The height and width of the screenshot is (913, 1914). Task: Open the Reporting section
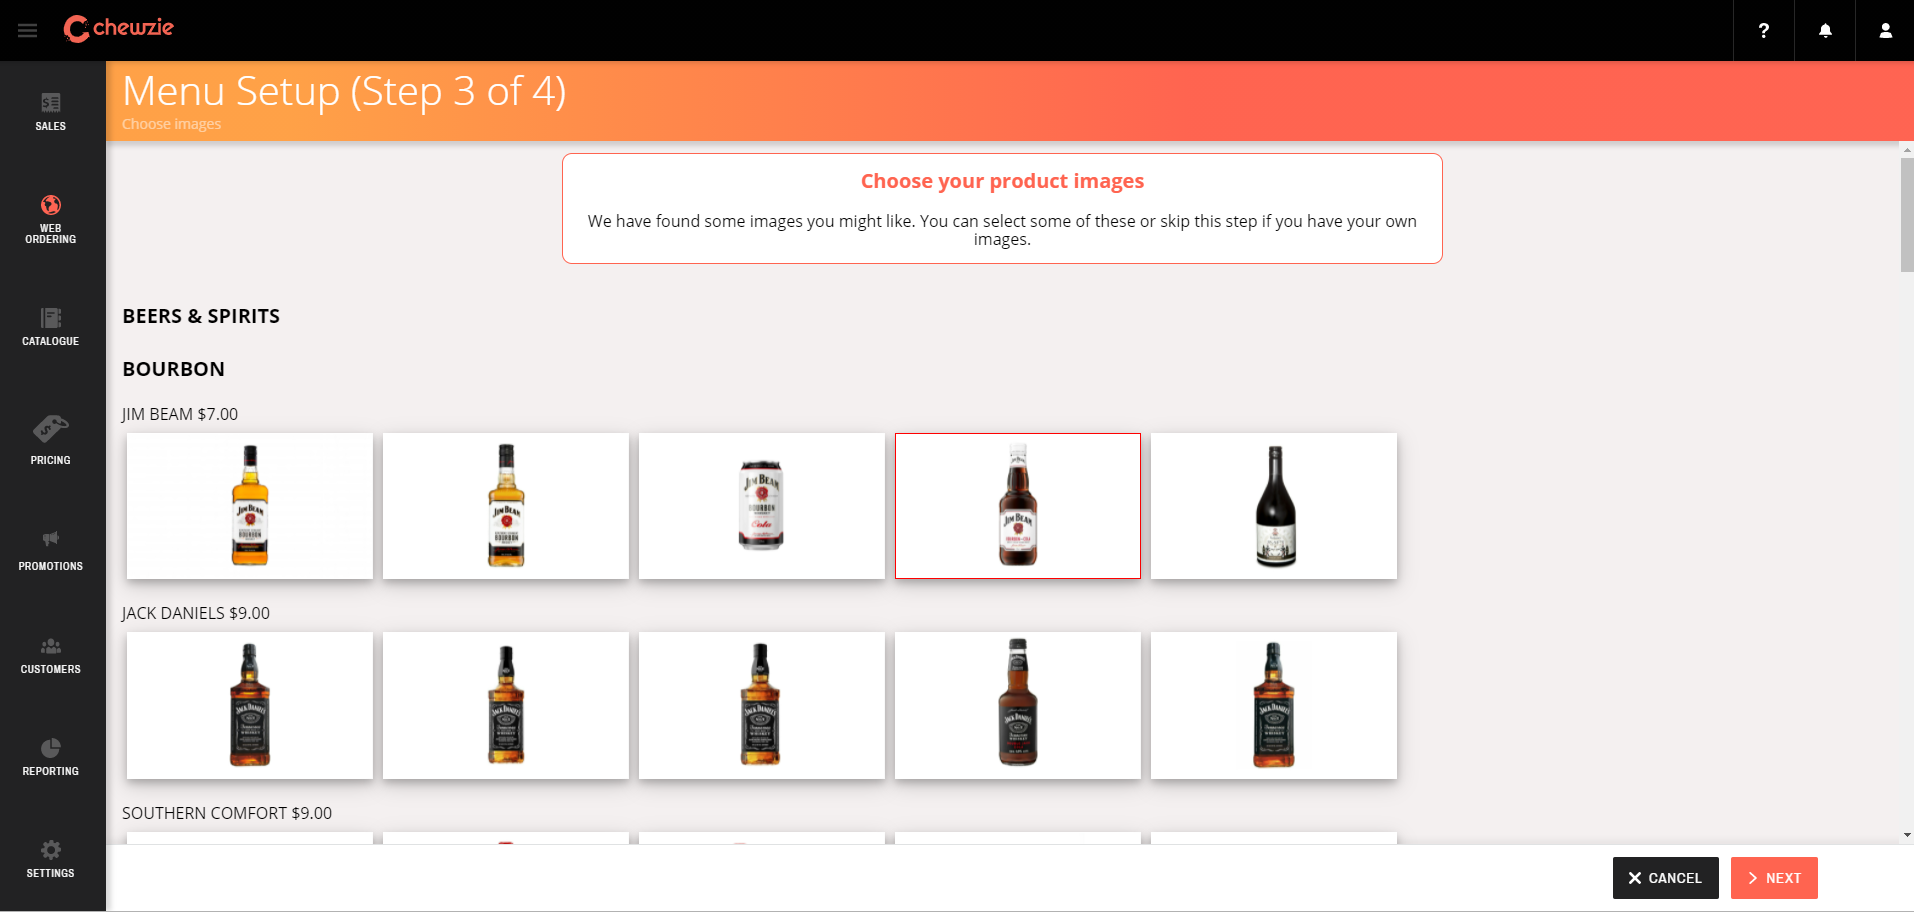51,757
